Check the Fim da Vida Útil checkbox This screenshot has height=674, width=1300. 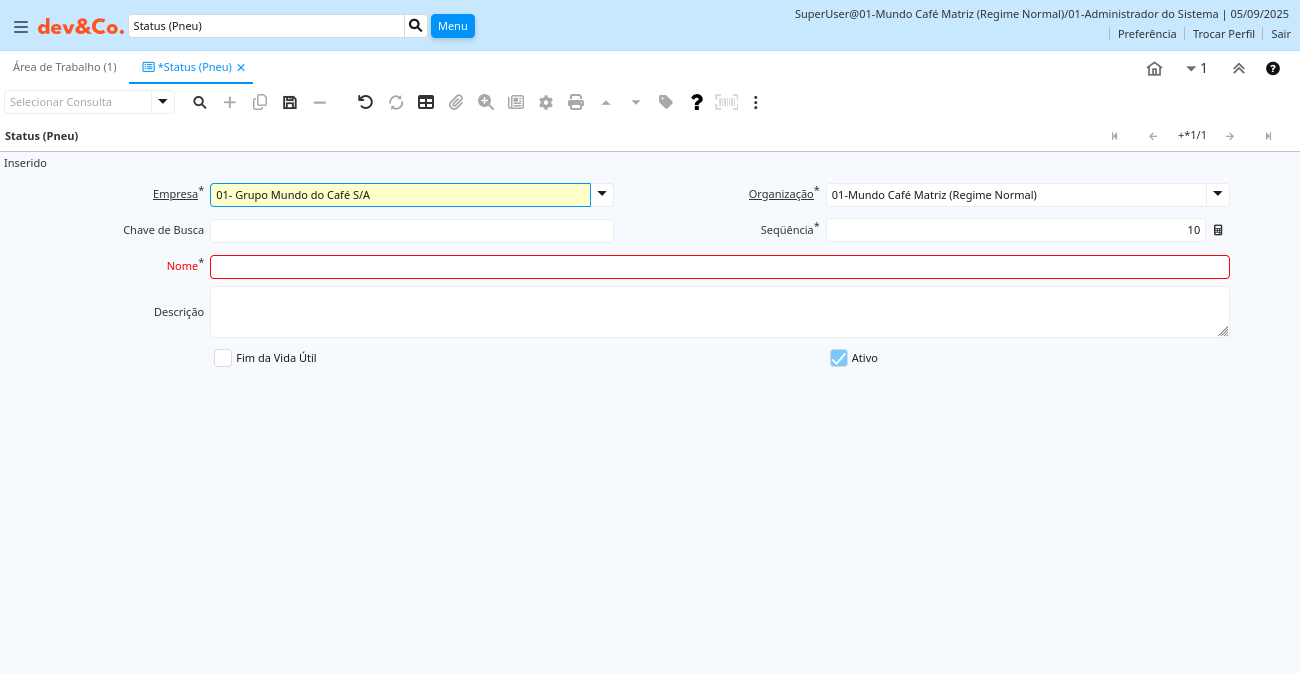223,358
